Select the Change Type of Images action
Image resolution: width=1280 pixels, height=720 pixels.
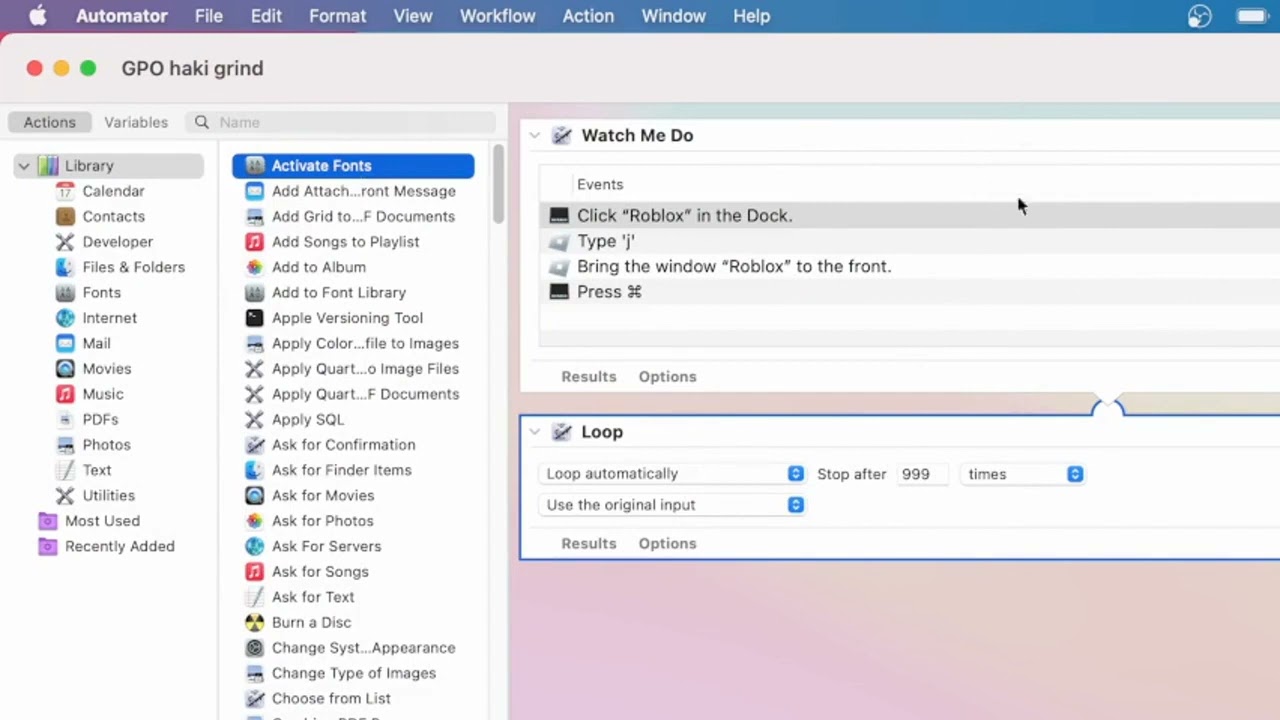point(353,673)
